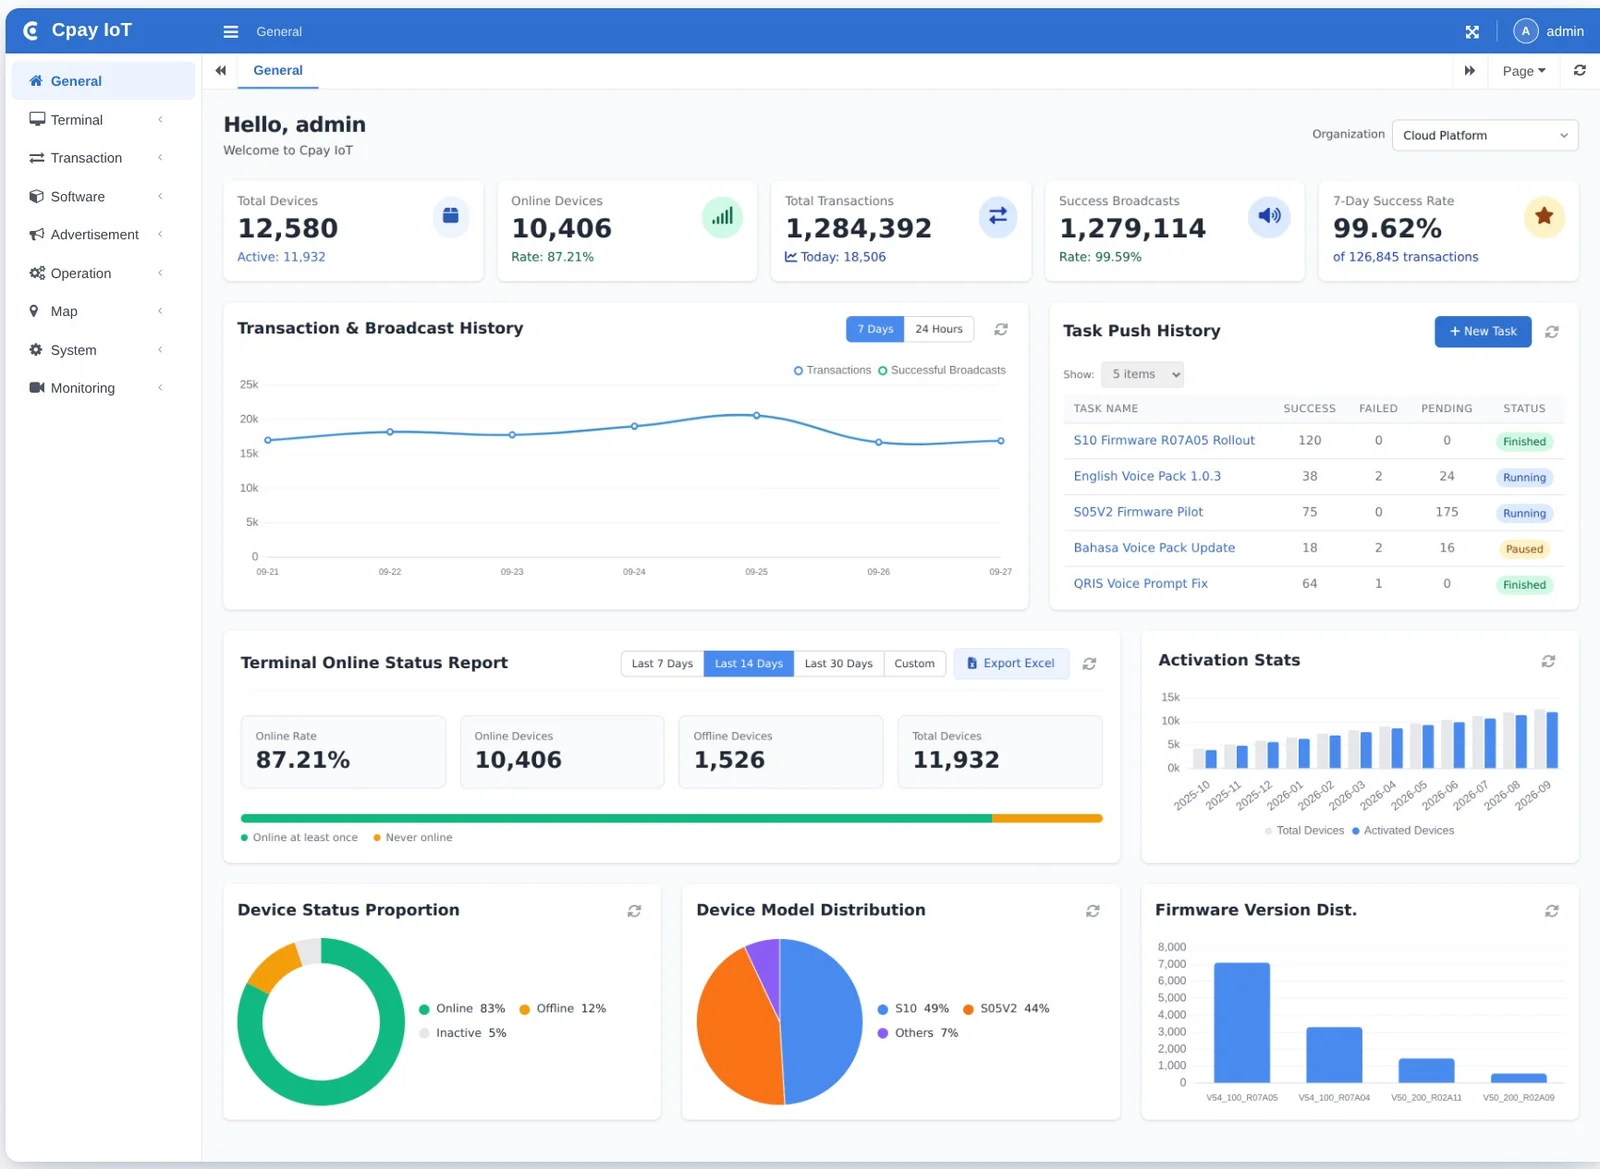This screenshot has height=1169, width=1600.
Task: Open the Page dropdown menu
Action: pos(1524,71)
